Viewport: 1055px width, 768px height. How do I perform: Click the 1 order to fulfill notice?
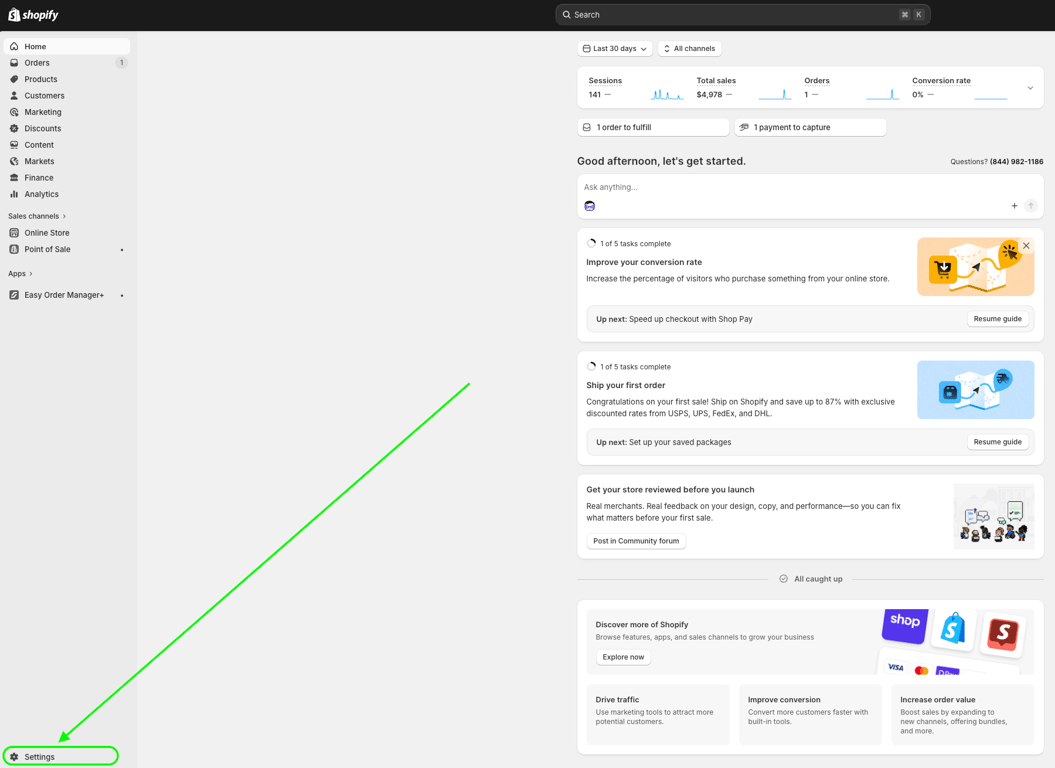(x=653, y=127)
